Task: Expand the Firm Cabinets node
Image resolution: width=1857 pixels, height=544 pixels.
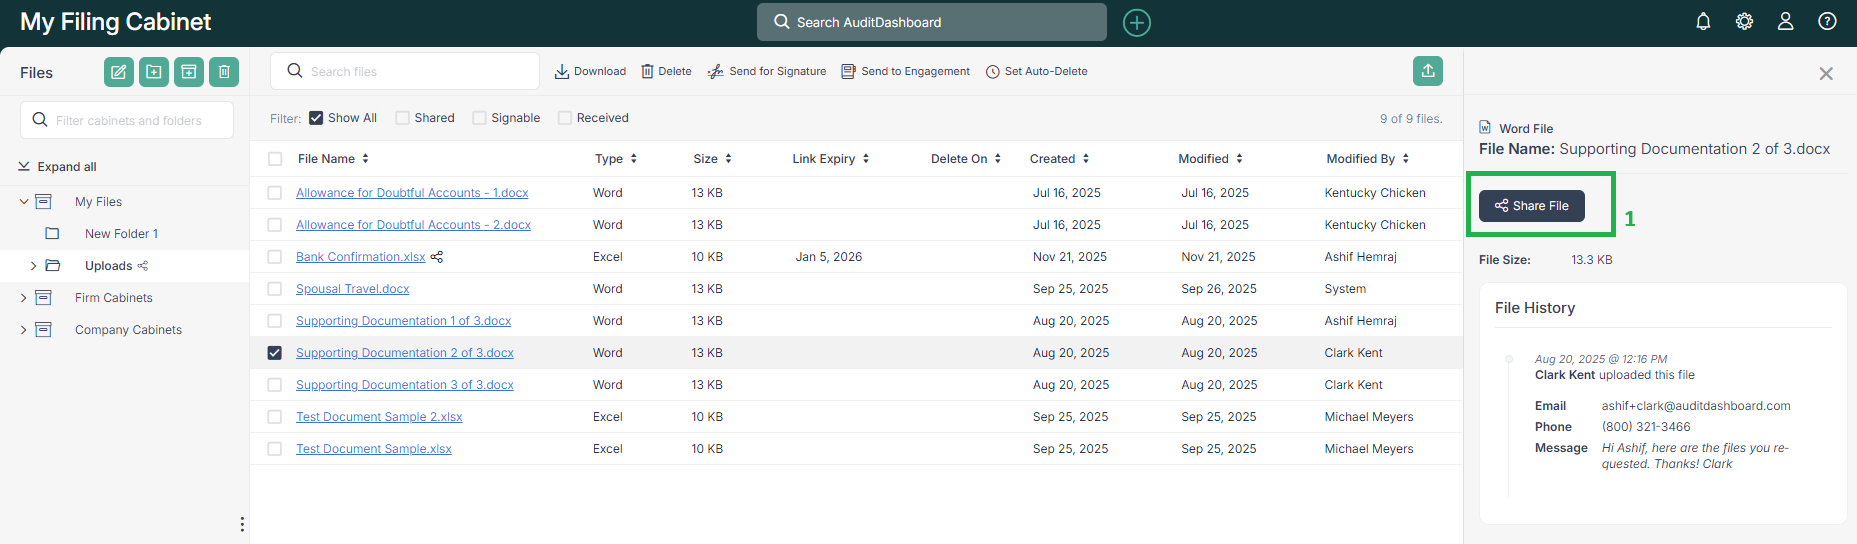Action: (24, 298)
